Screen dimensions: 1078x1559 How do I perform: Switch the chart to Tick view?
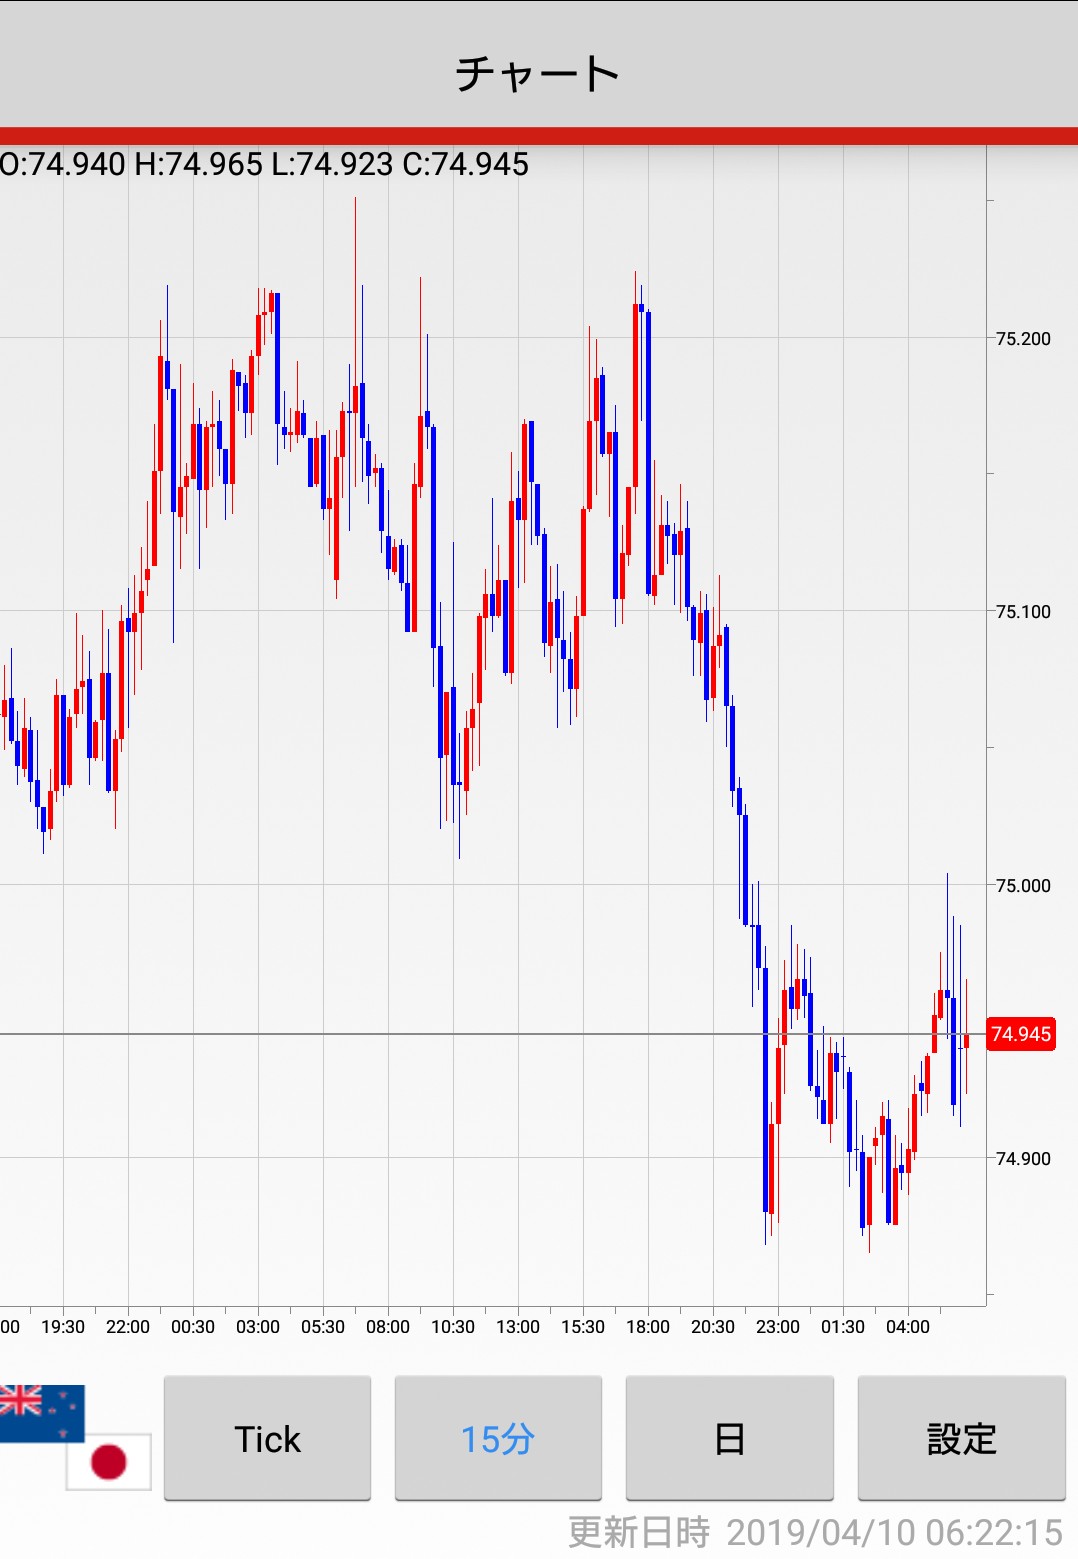click(267, 1438)
